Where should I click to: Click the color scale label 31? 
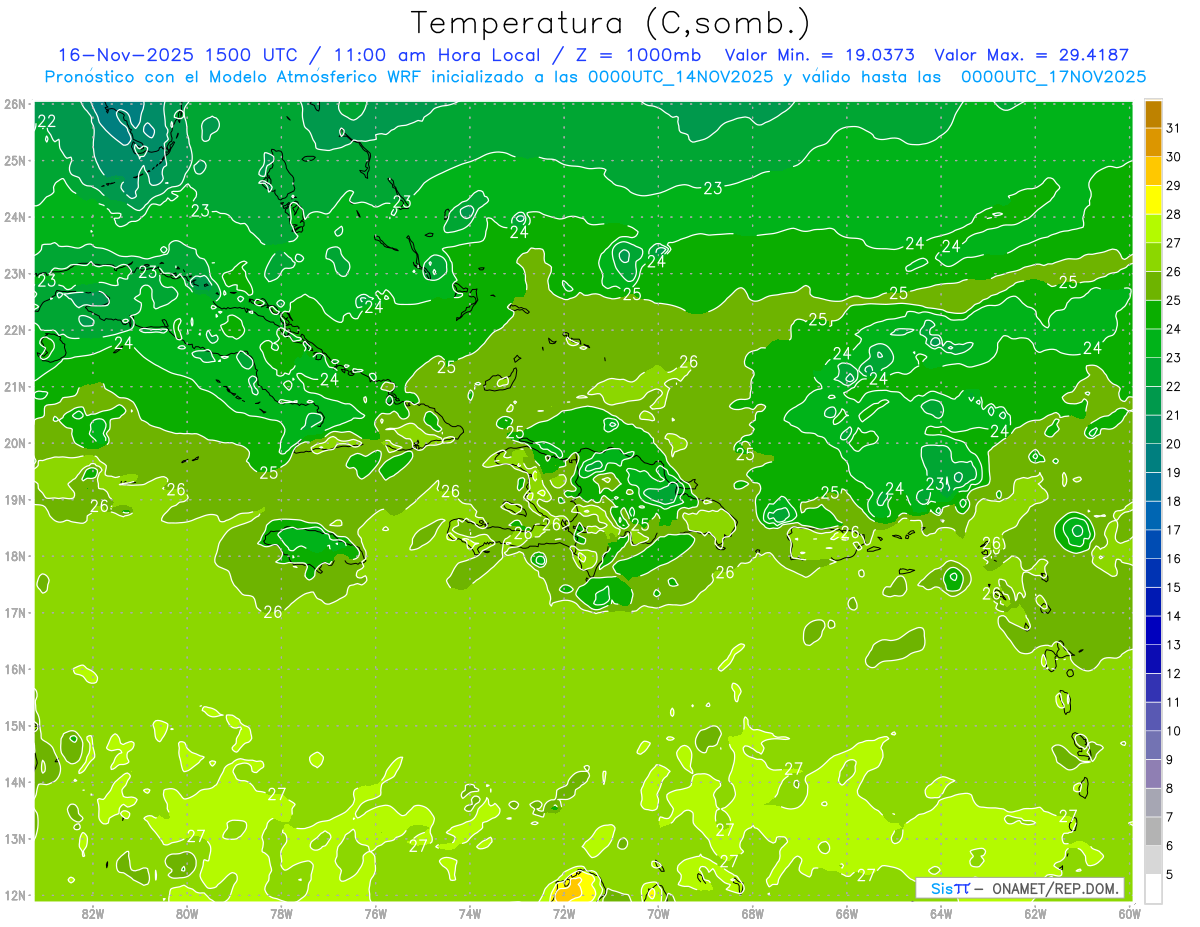coord(1174,128)
